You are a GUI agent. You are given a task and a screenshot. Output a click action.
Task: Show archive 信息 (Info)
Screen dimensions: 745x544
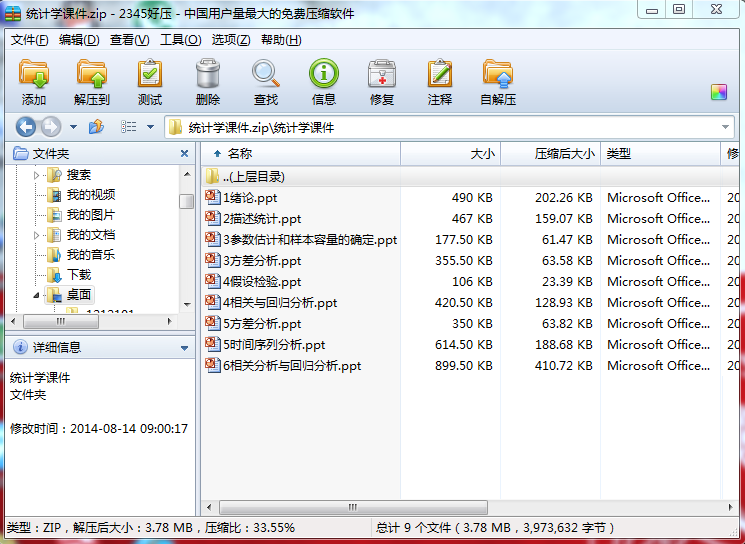(324, 82)
